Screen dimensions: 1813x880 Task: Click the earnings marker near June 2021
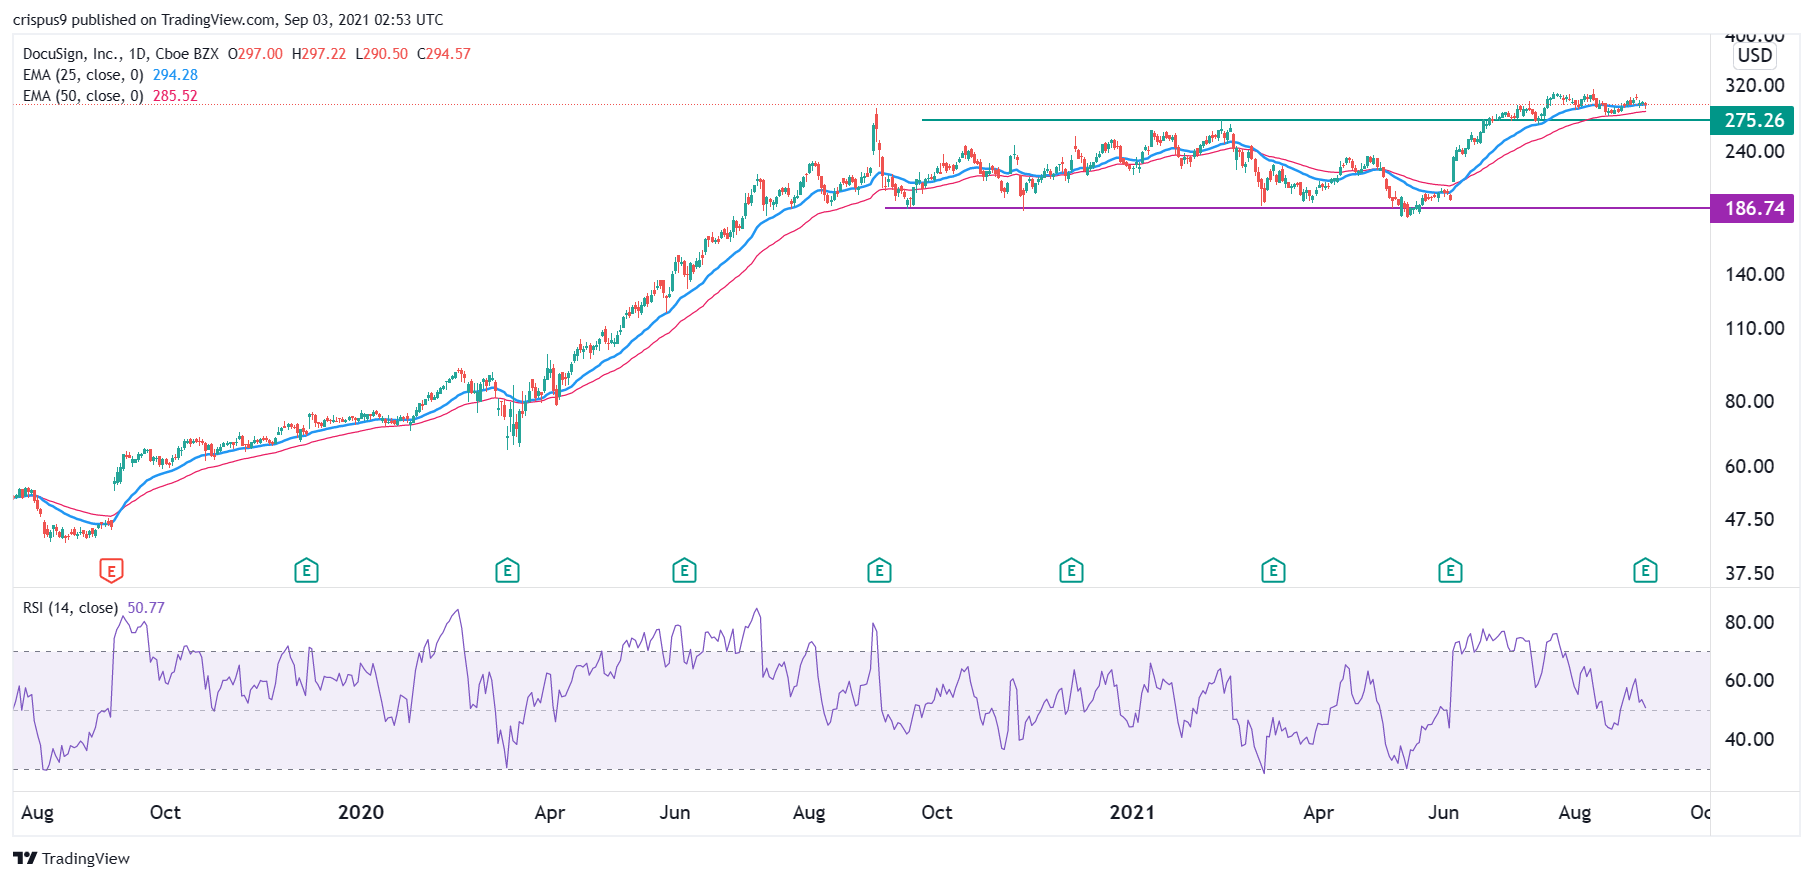[x=1450, y=571]
